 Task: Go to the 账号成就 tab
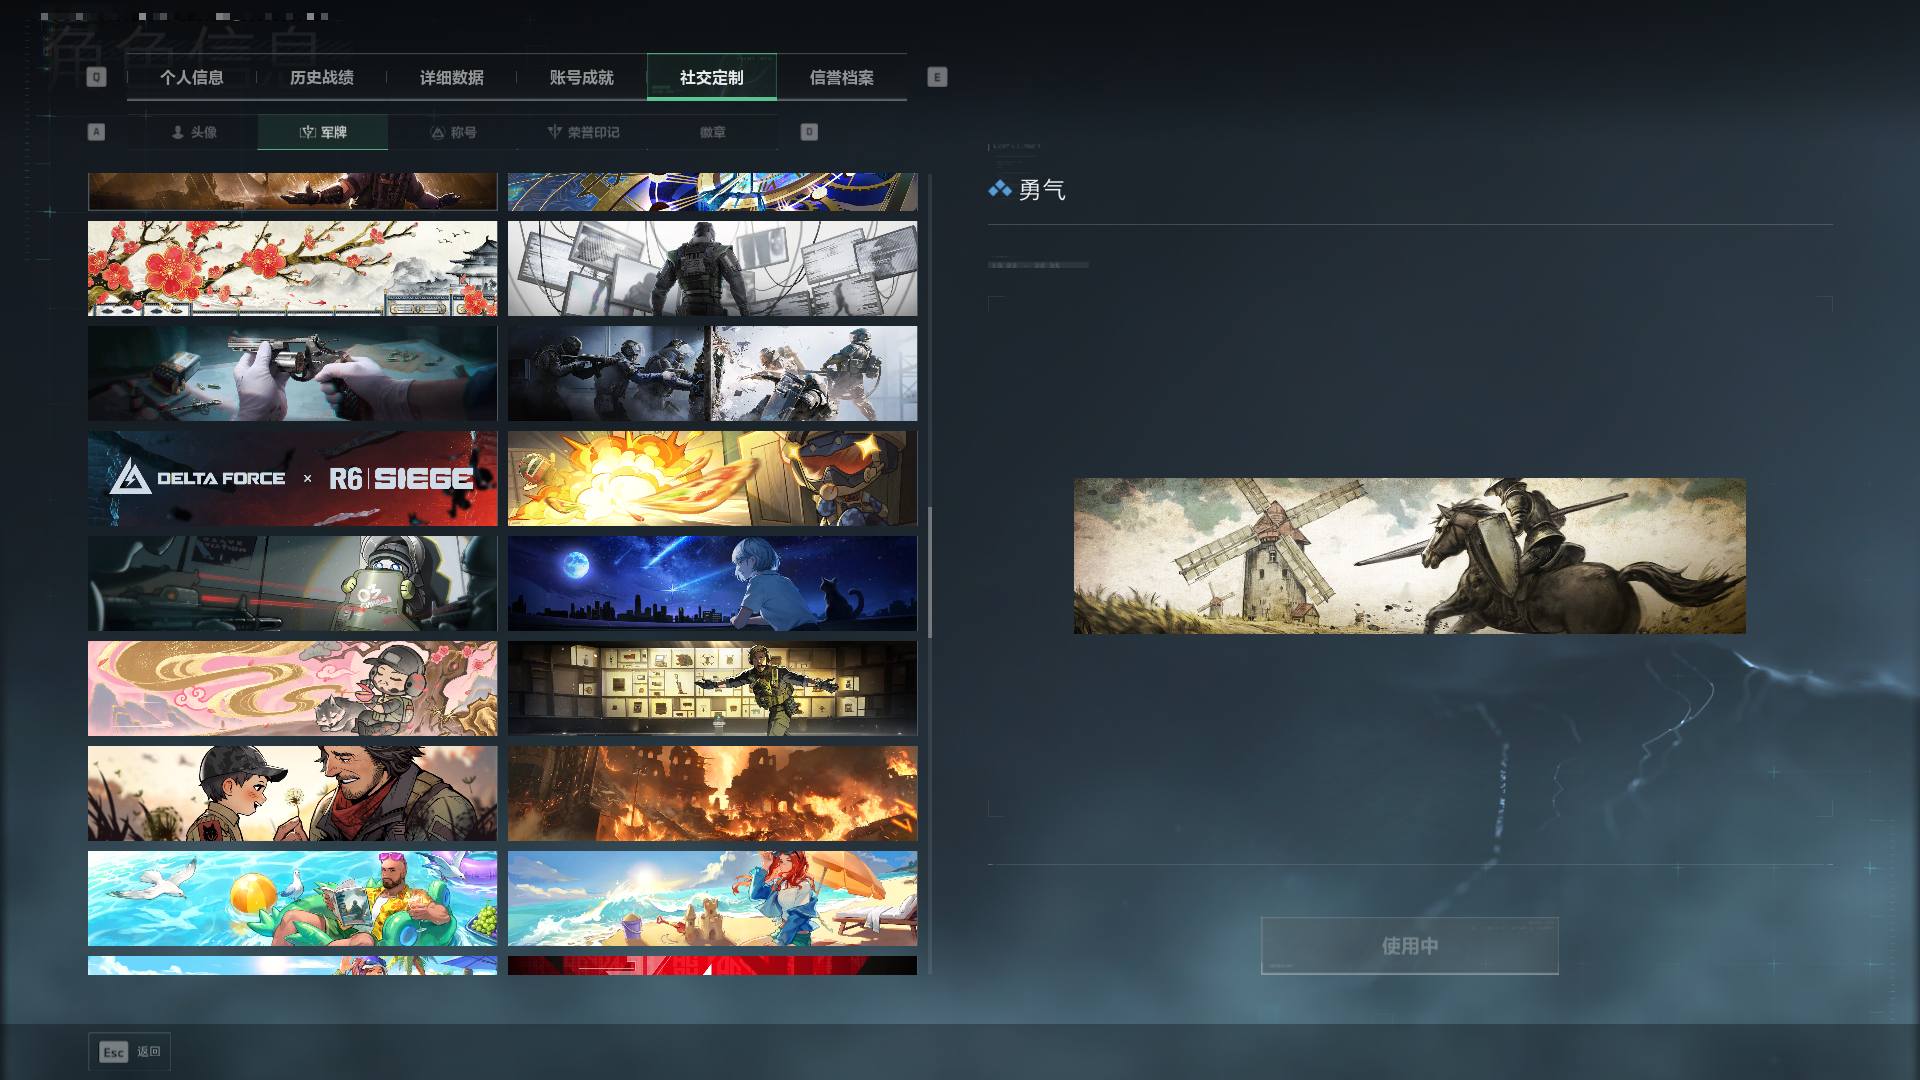pos(581,77)
